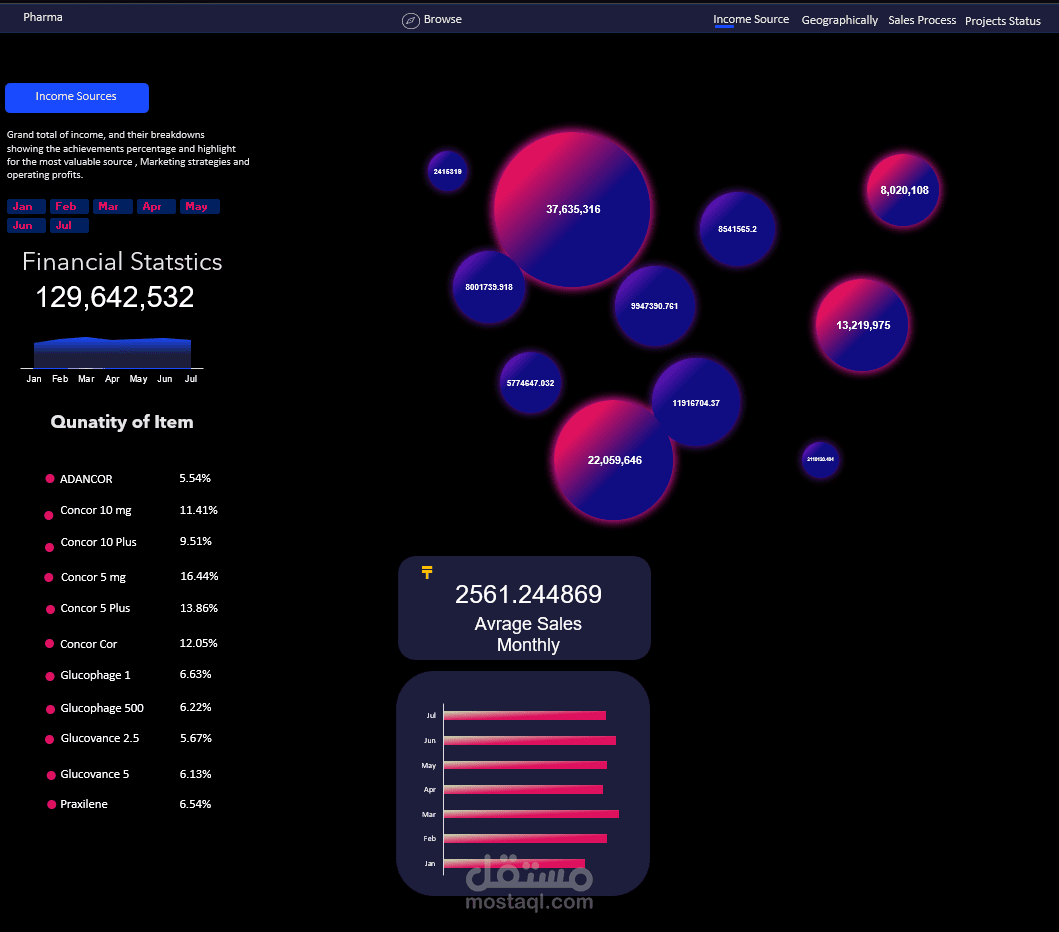Click the Pharma logo text
Screen dimensions: 1059x932
43,16
